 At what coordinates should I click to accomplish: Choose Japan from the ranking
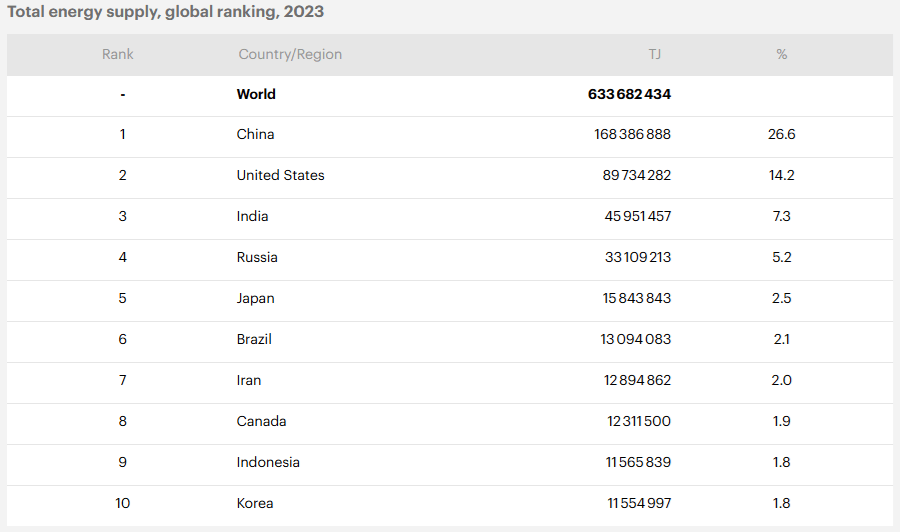click(x=255, y=298)
